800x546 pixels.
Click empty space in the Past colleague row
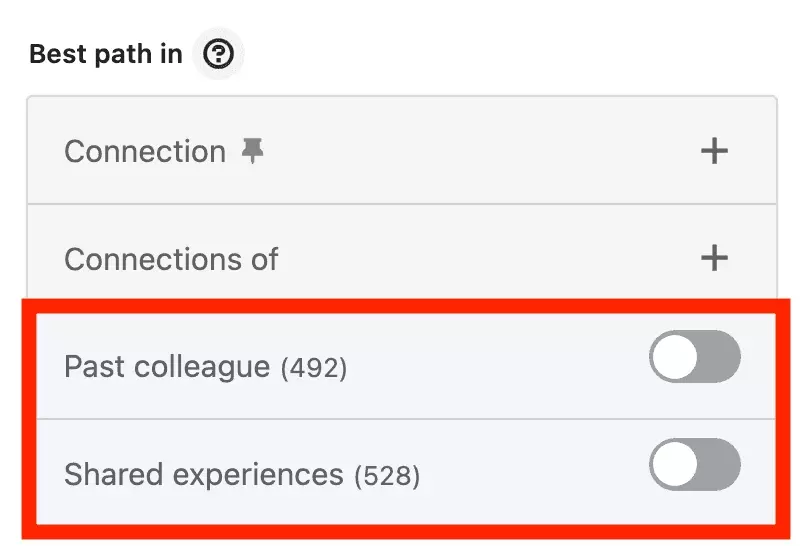pos(497,367)
